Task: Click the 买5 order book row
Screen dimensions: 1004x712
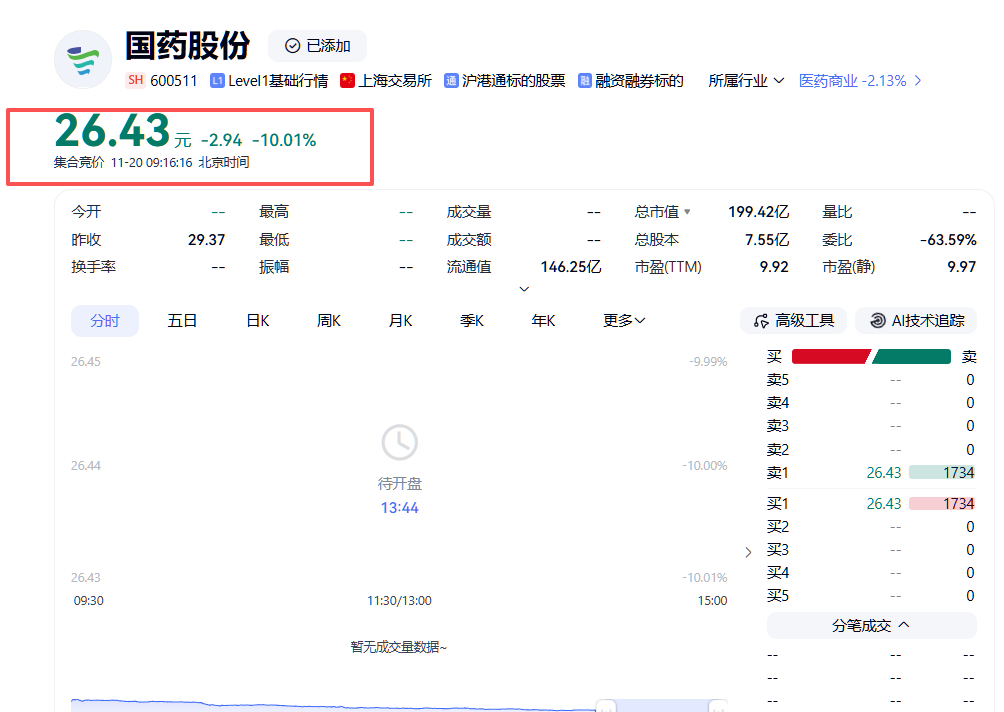Action: coord(871,596)
